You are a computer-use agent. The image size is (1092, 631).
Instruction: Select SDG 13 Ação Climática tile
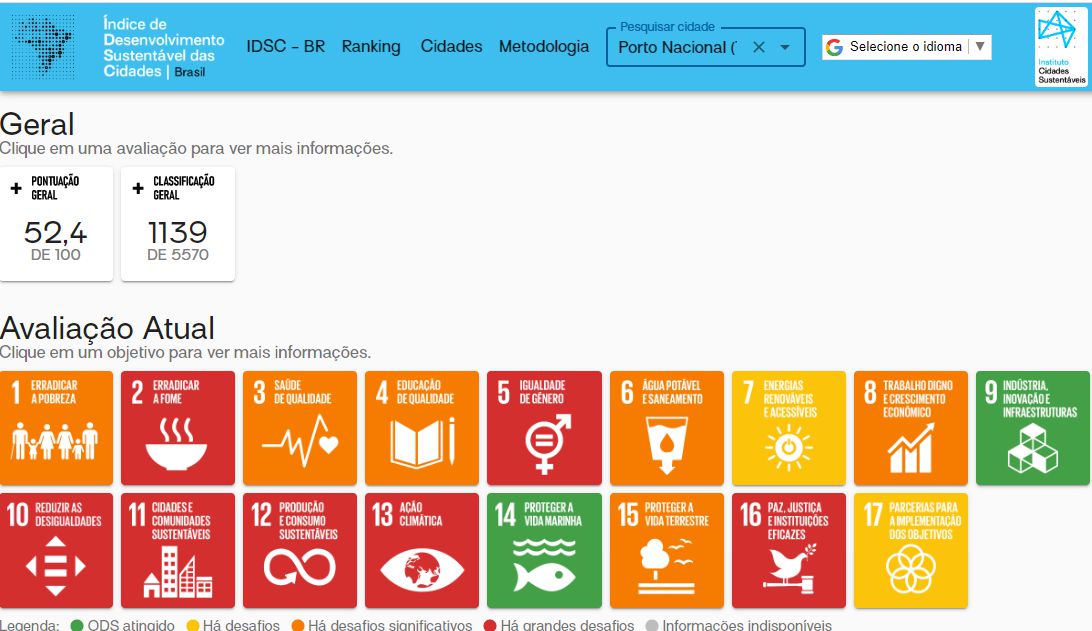422,550
